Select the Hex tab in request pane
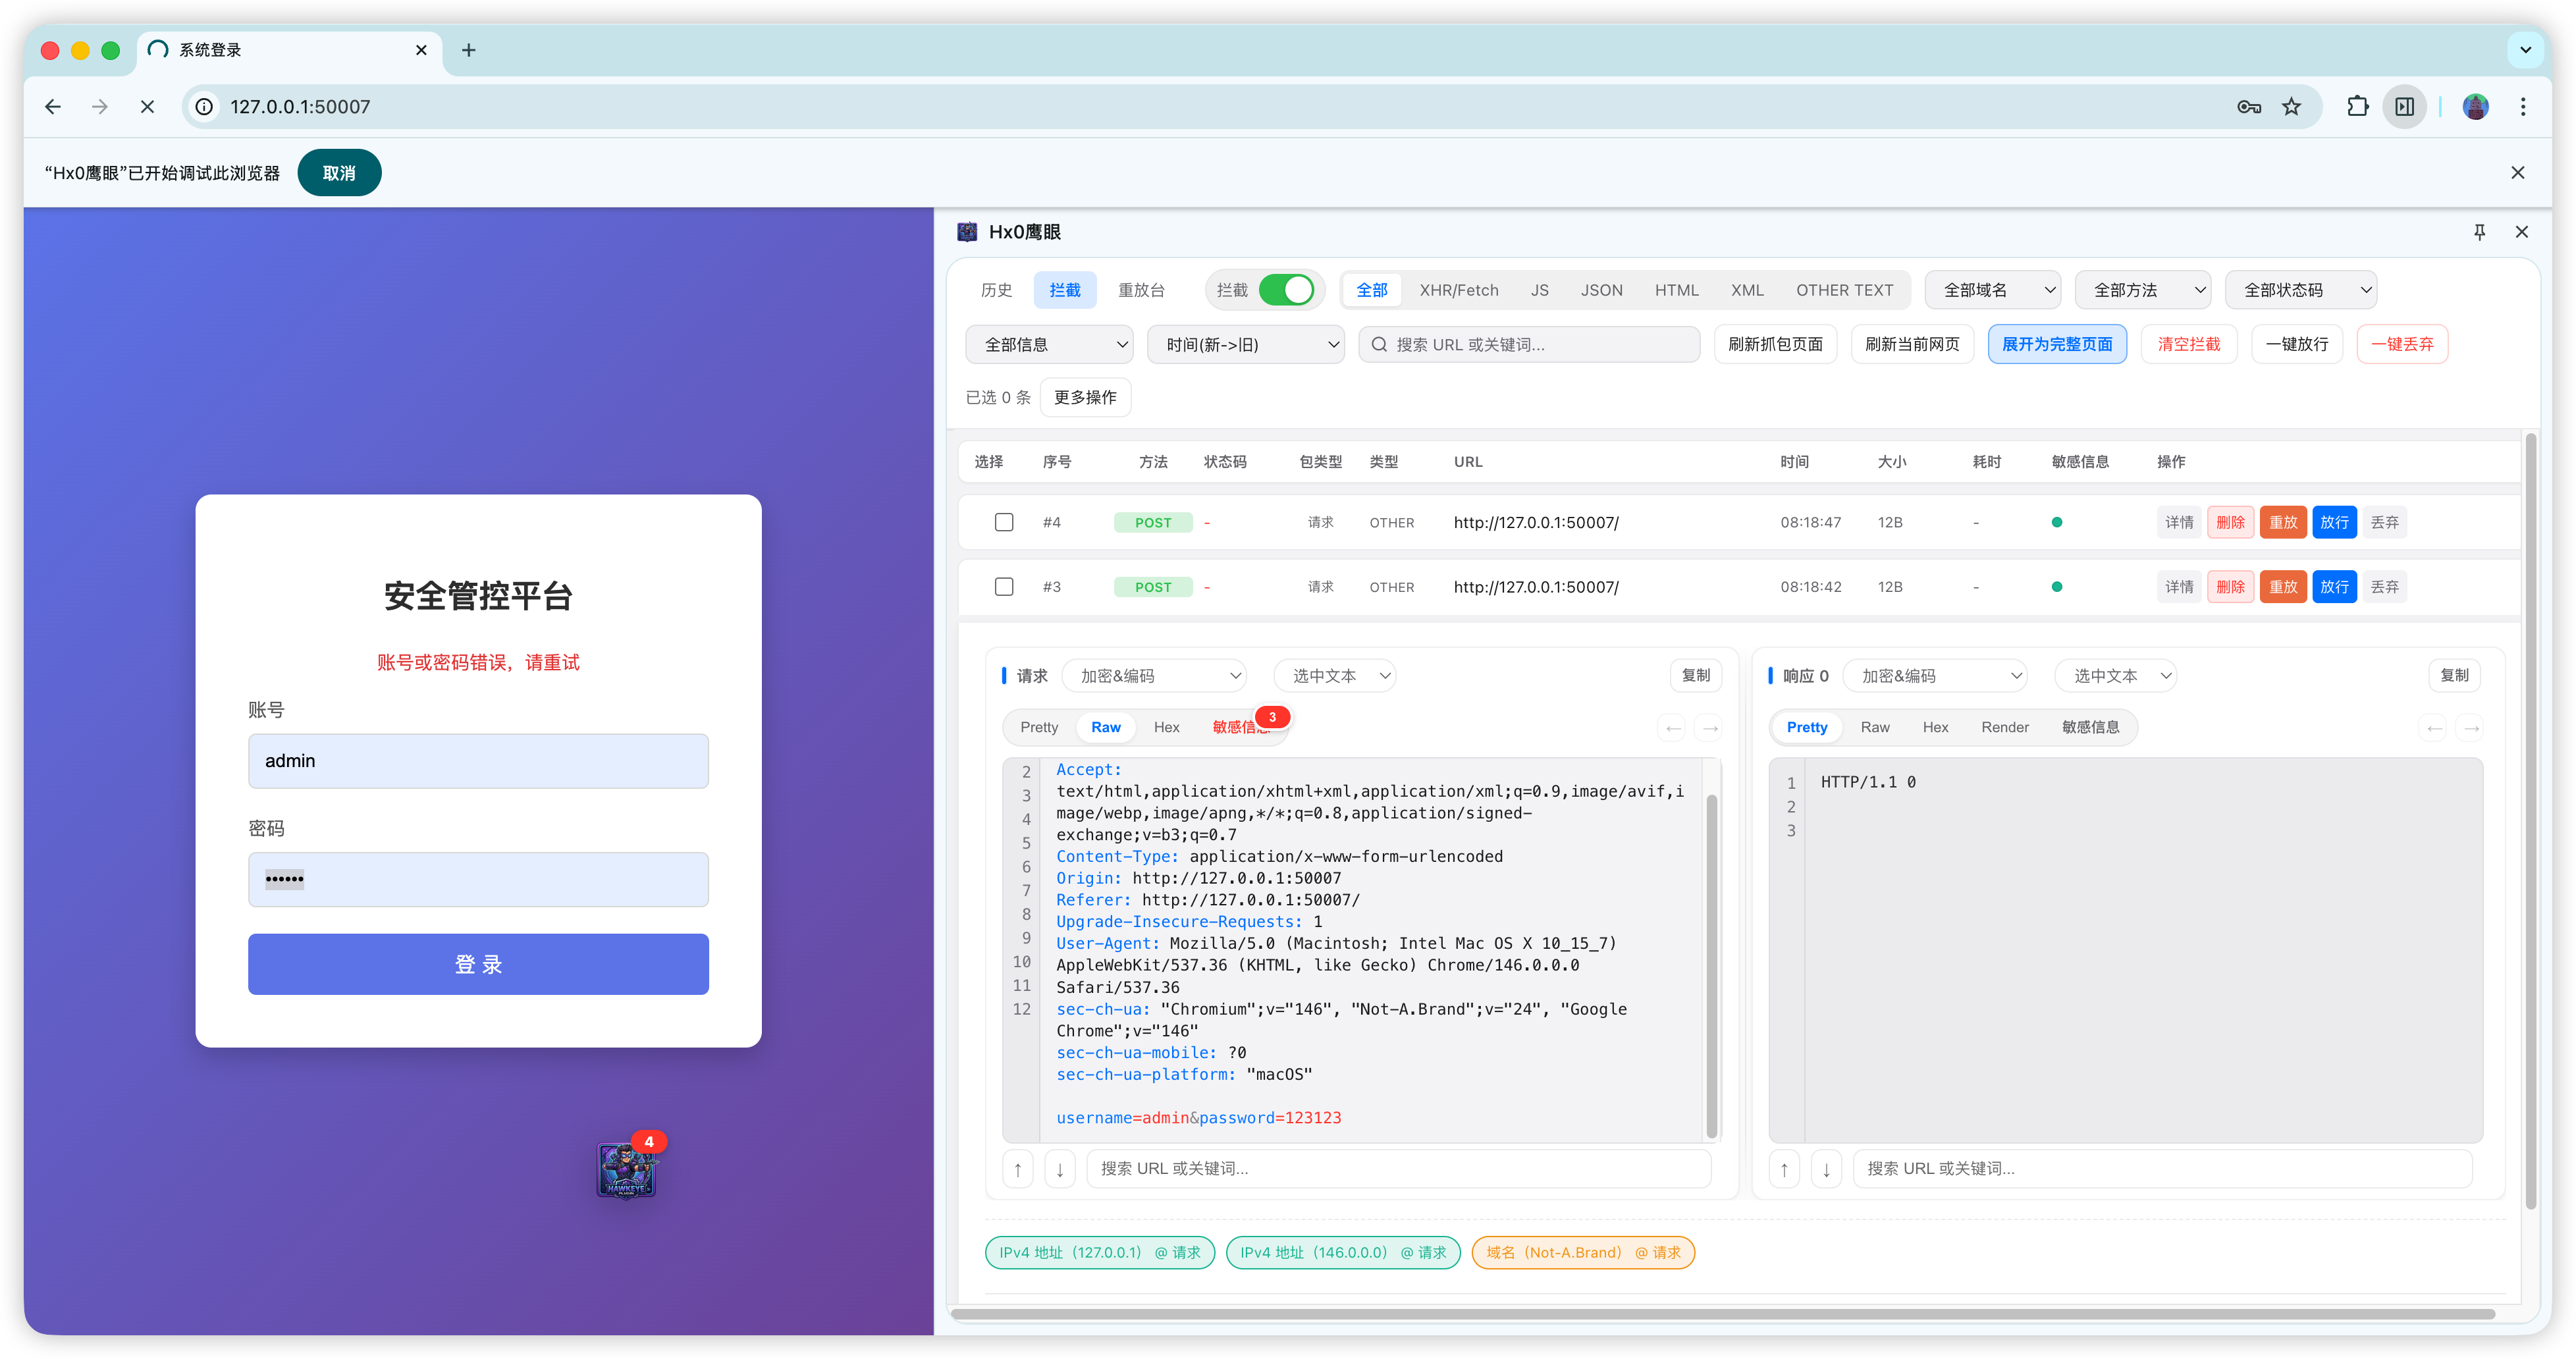The width and height of the screenshot is (2576, 1359). (x=1166, y=727)
